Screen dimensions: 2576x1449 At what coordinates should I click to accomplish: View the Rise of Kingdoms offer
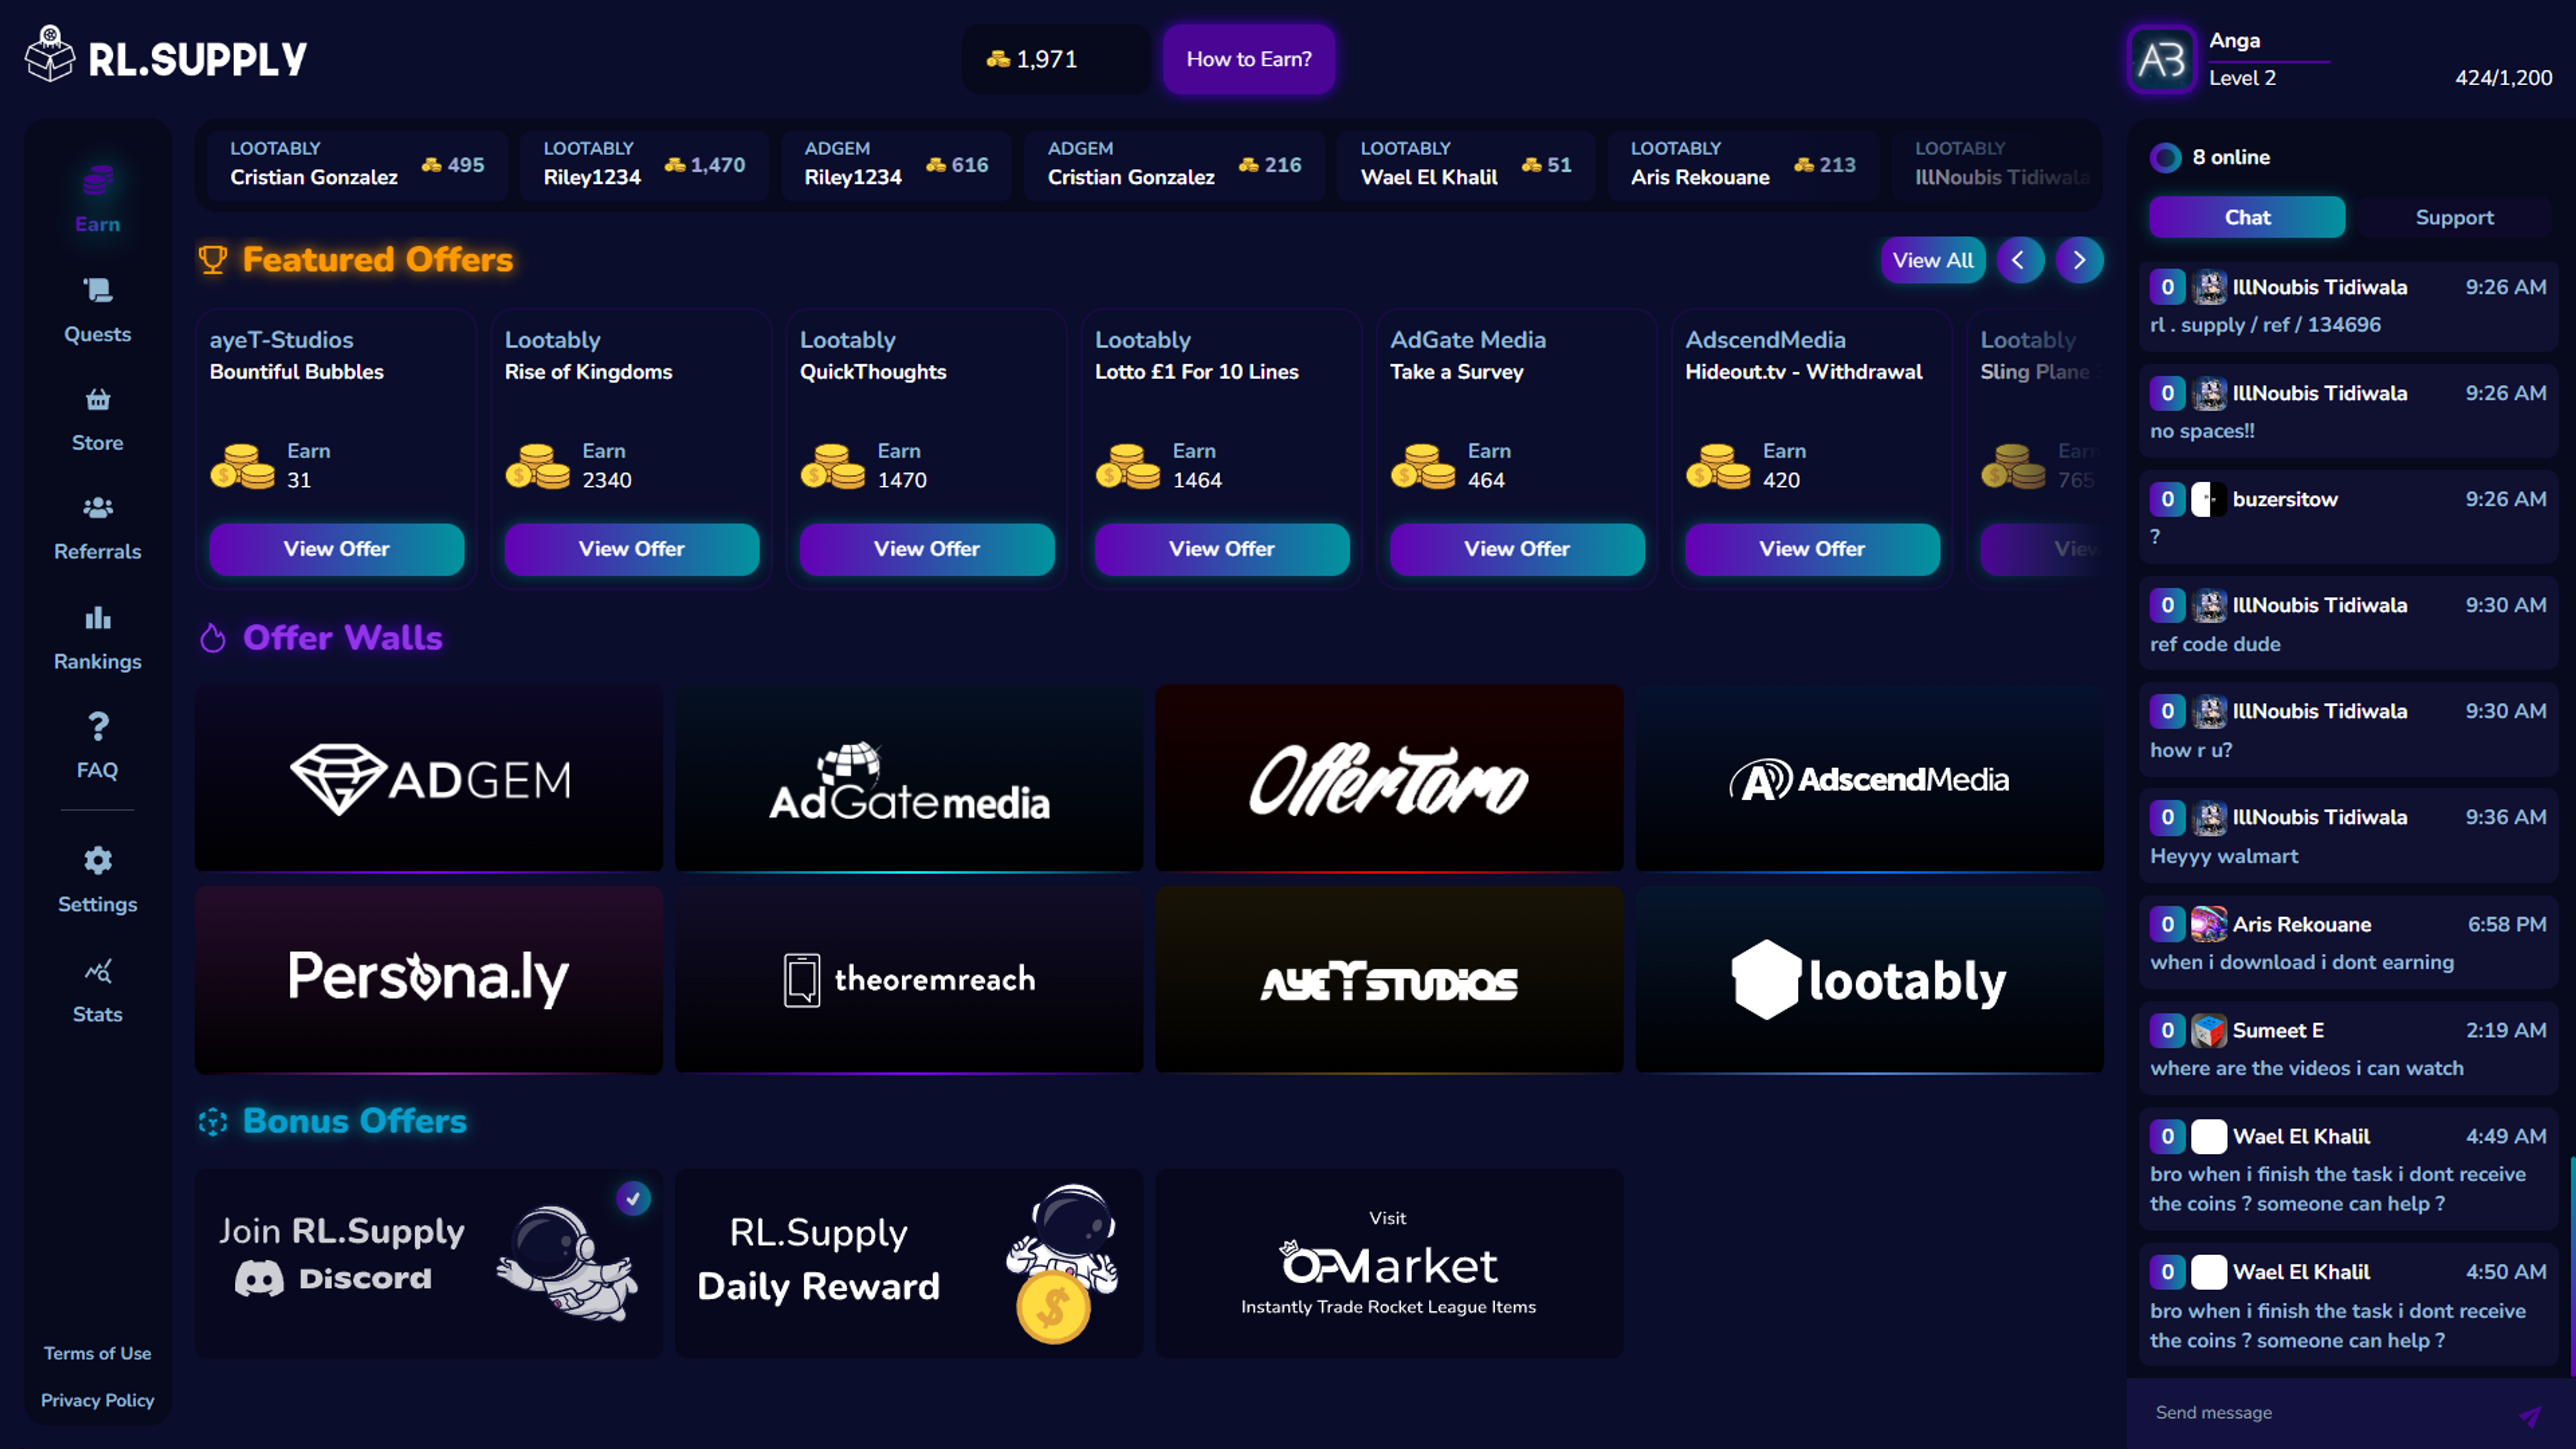pos(631,548)
